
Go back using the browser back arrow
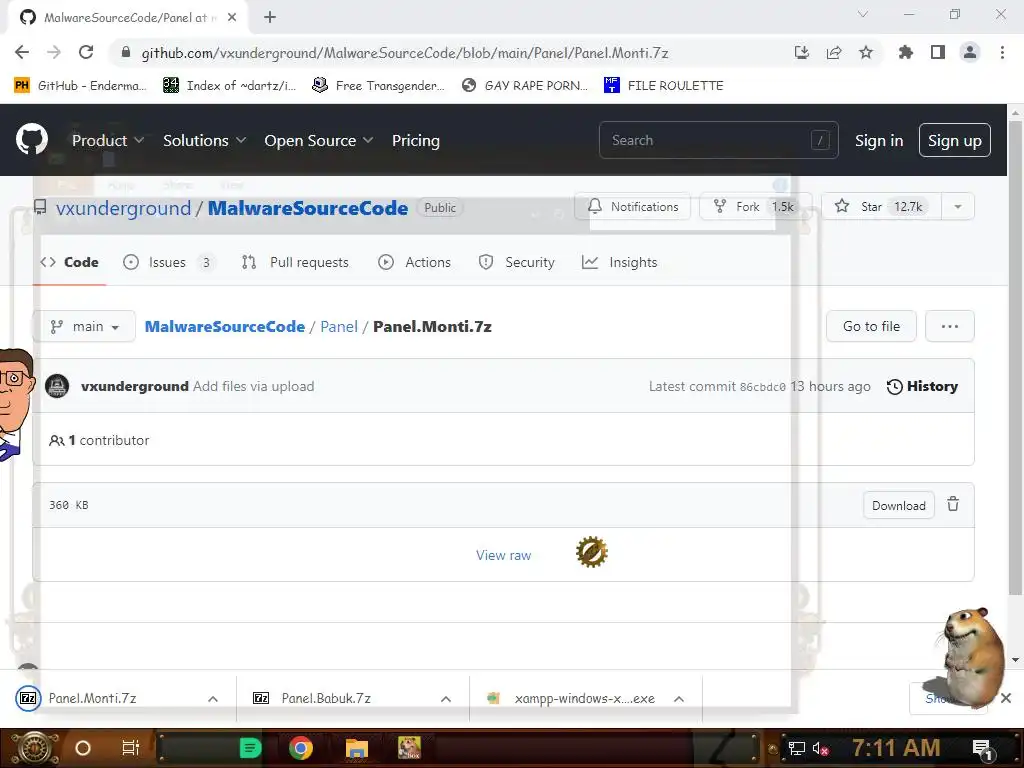(22, 53)
